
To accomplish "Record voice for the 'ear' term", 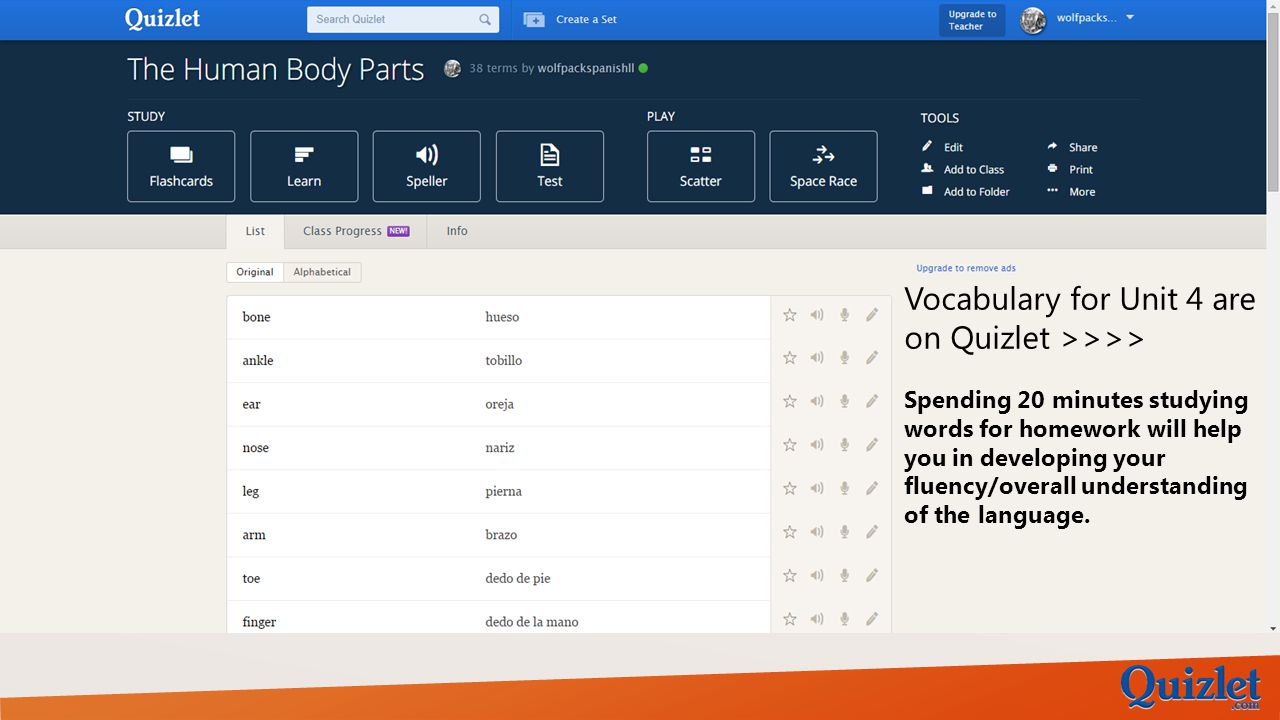I will point(844,402).
